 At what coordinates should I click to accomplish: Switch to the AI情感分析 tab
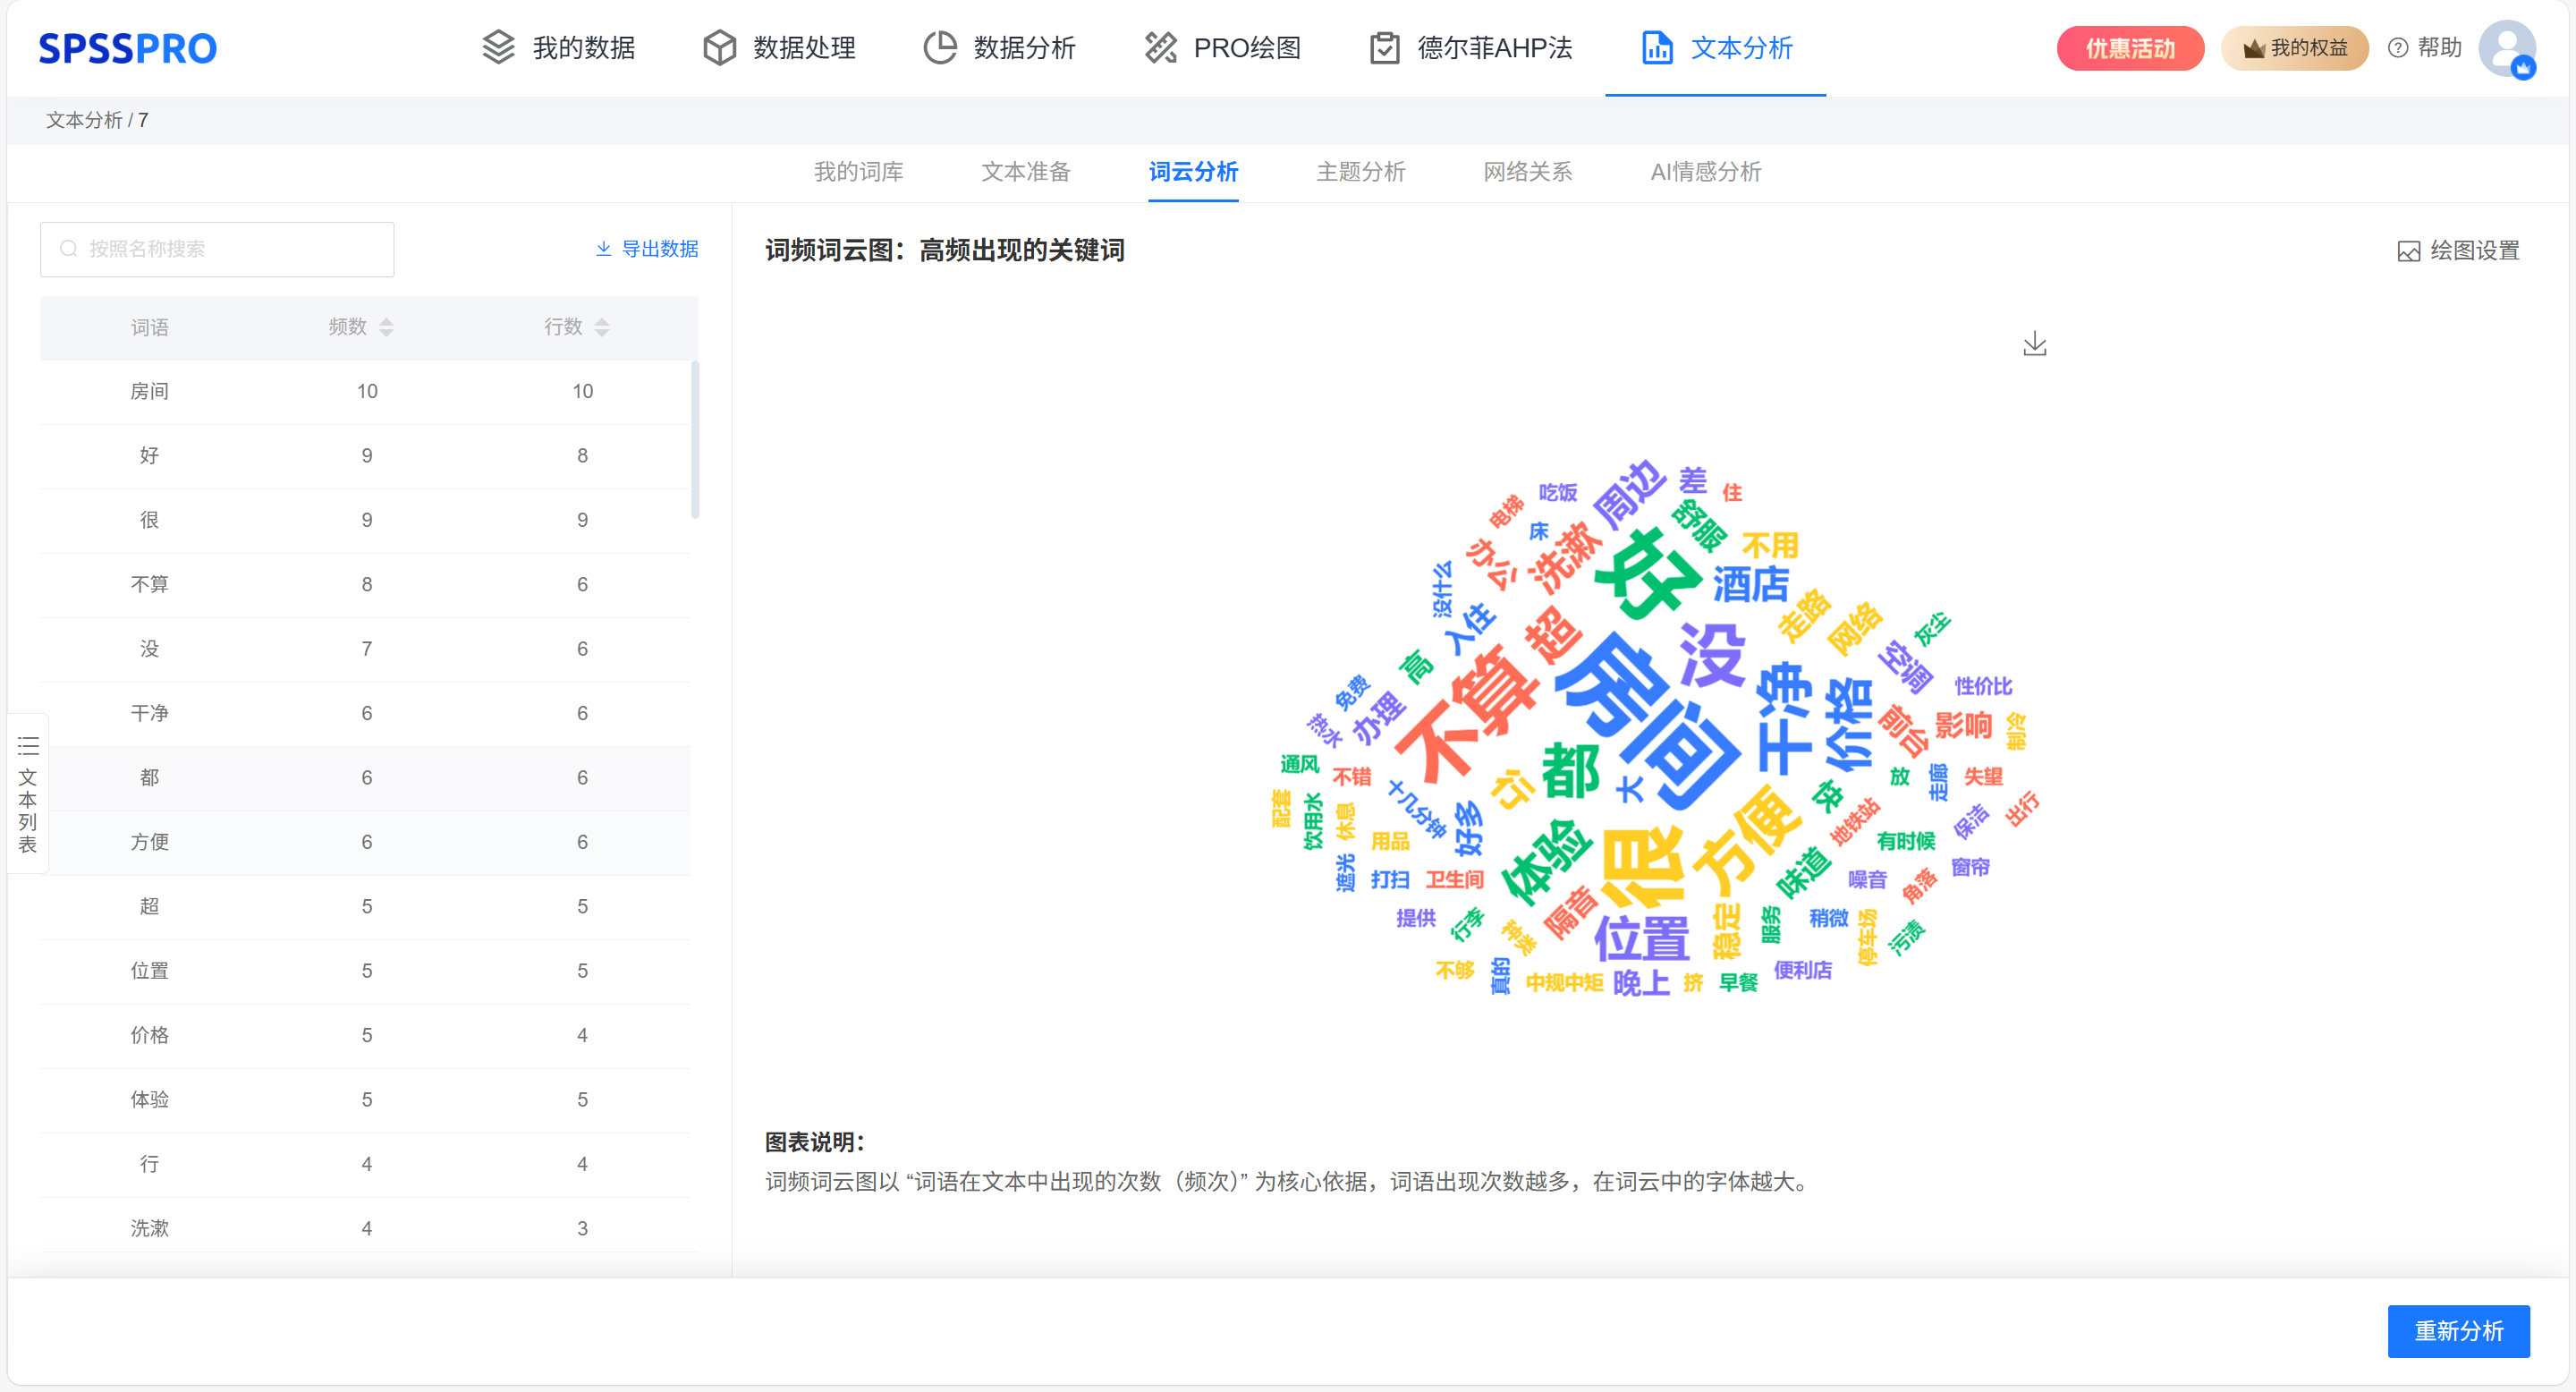(x=1705, y=172)
